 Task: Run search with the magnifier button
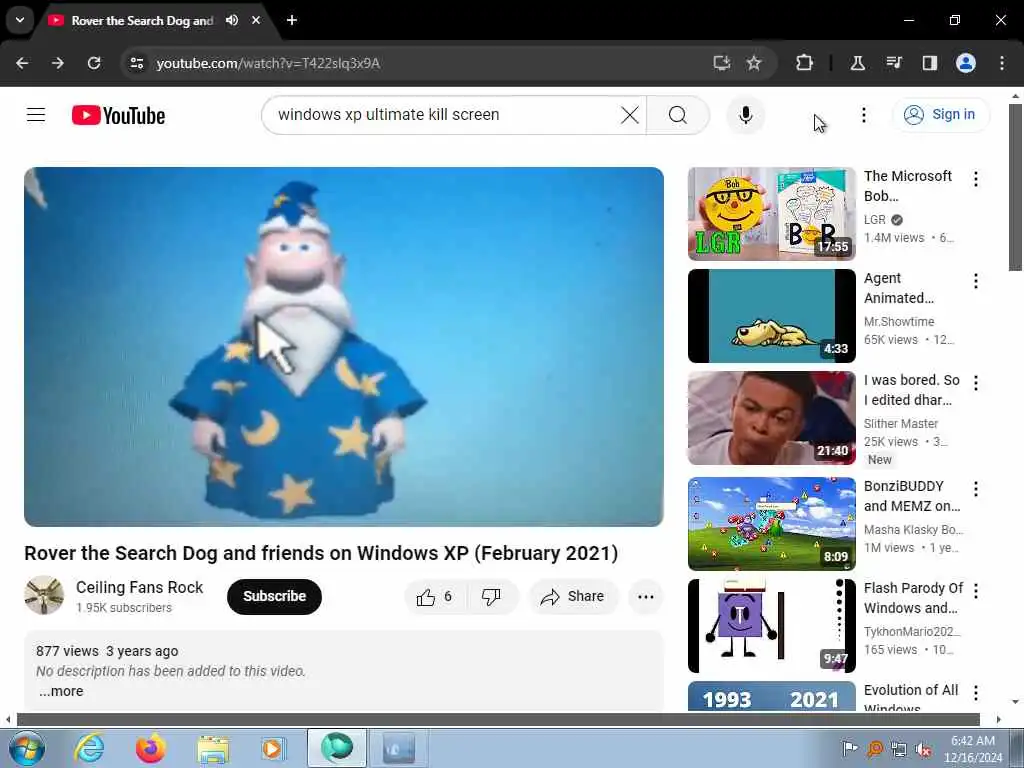pyautogui.click(x=678, y=115)
